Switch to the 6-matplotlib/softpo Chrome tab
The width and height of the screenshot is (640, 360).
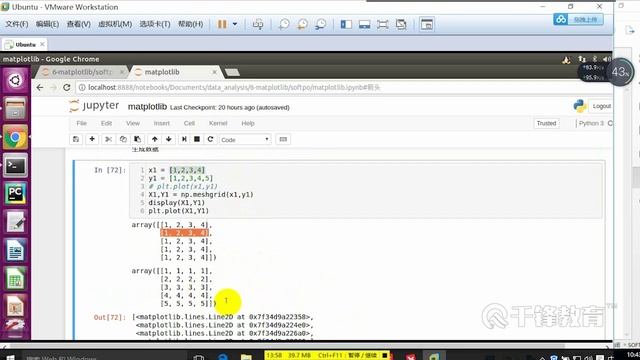(82, 72)
